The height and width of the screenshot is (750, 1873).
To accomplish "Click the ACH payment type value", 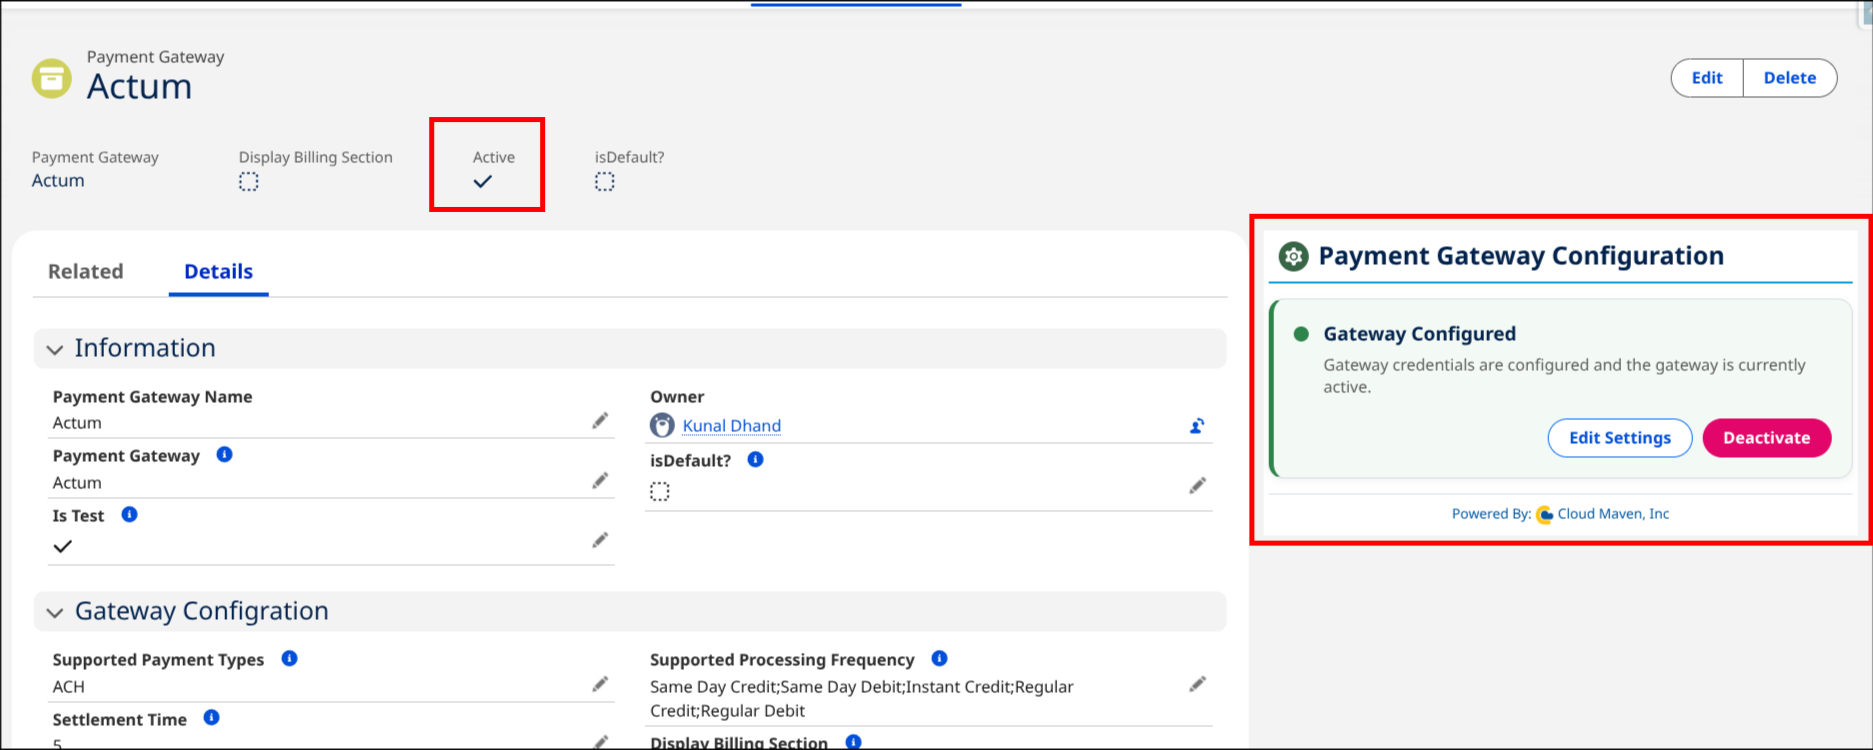I will [x=69, y=687].
